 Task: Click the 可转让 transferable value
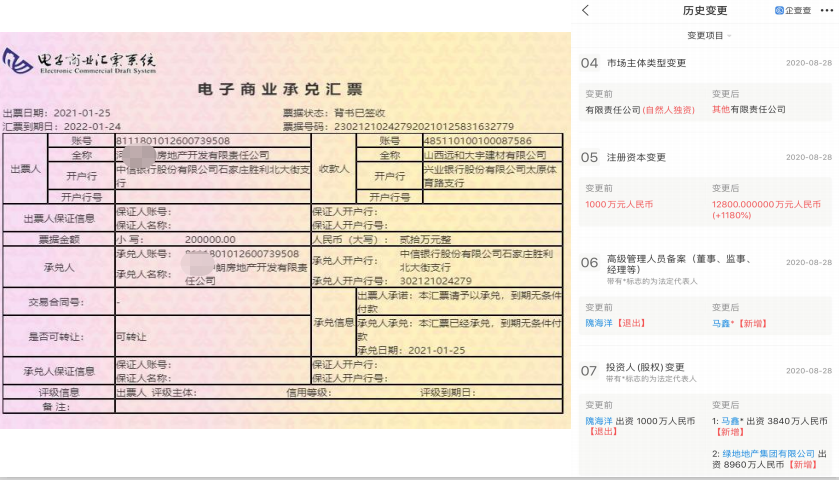(x=131, y=337)
